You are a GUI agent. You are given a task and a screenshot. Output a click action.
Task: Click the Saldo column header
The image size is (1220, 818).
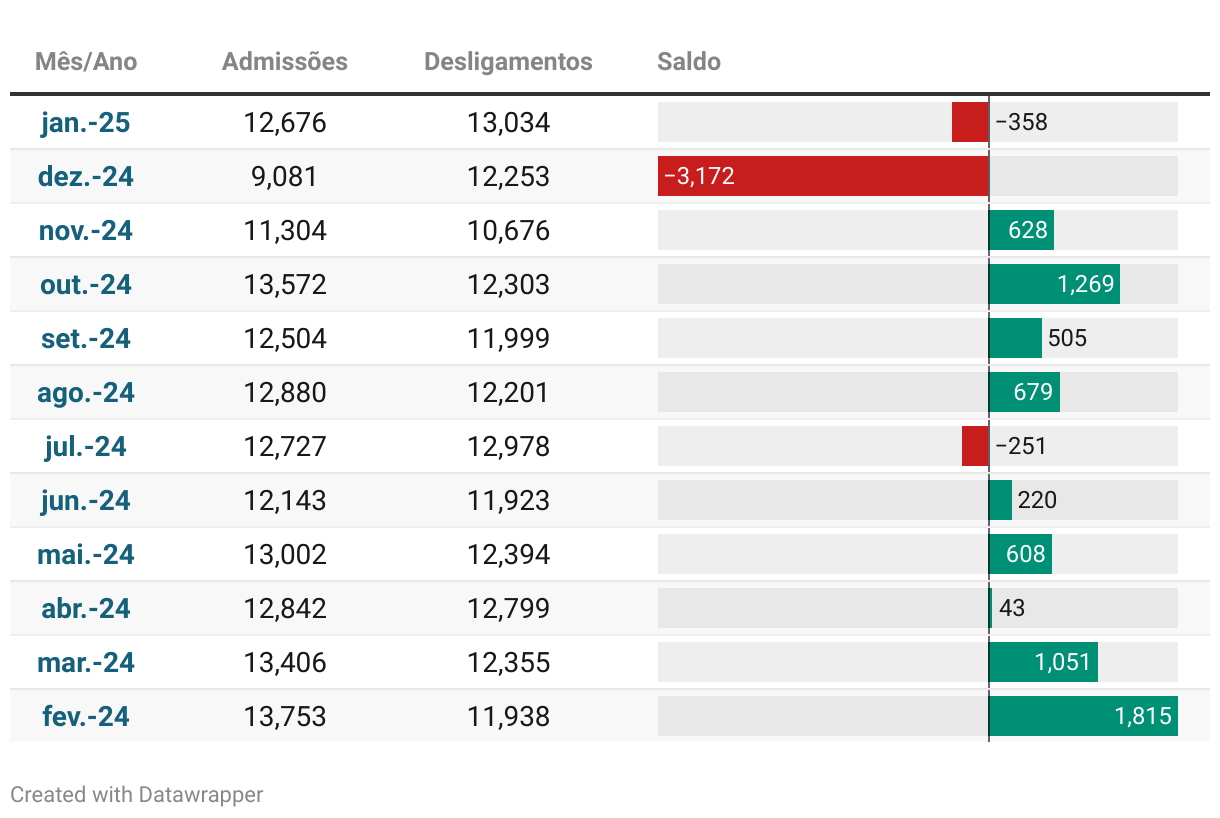coord(689,62)
